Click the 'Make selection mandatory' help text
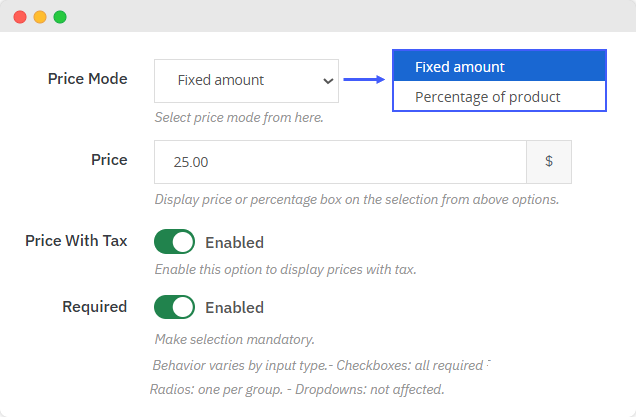636x417 pixels. (x=234, y=340)
